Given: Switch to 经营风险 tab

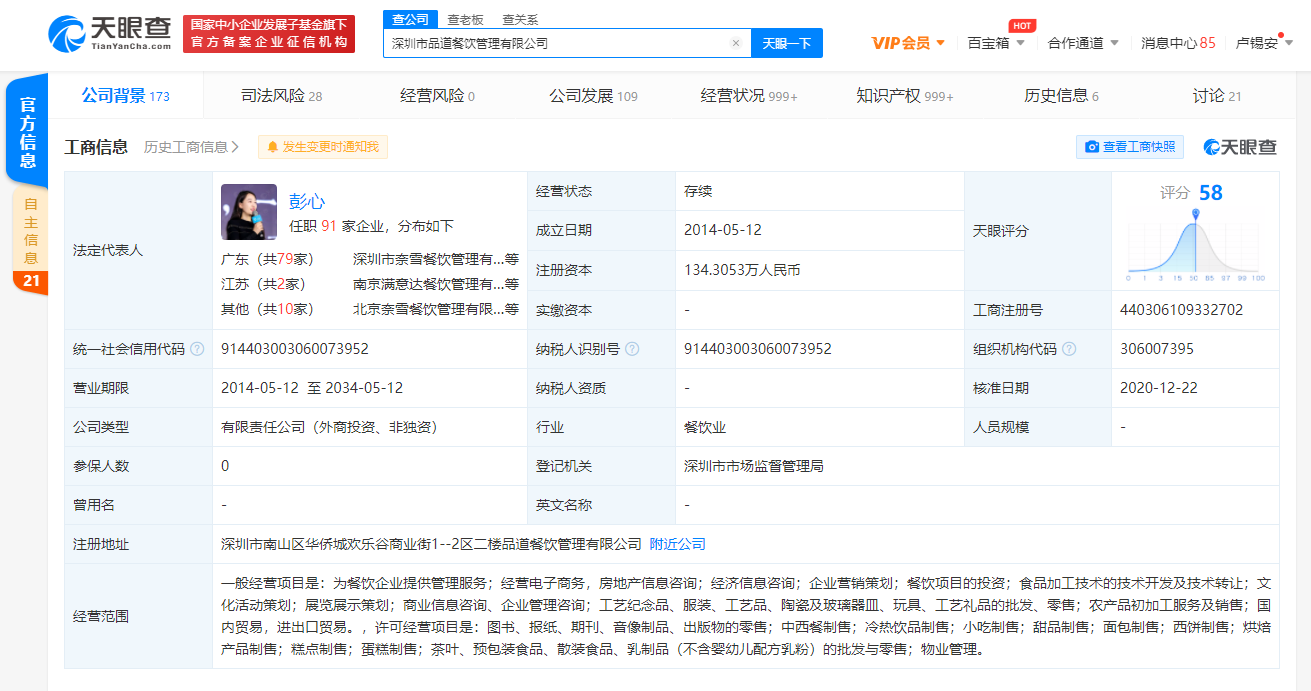Looking at the screenshot, I should 437,96.
